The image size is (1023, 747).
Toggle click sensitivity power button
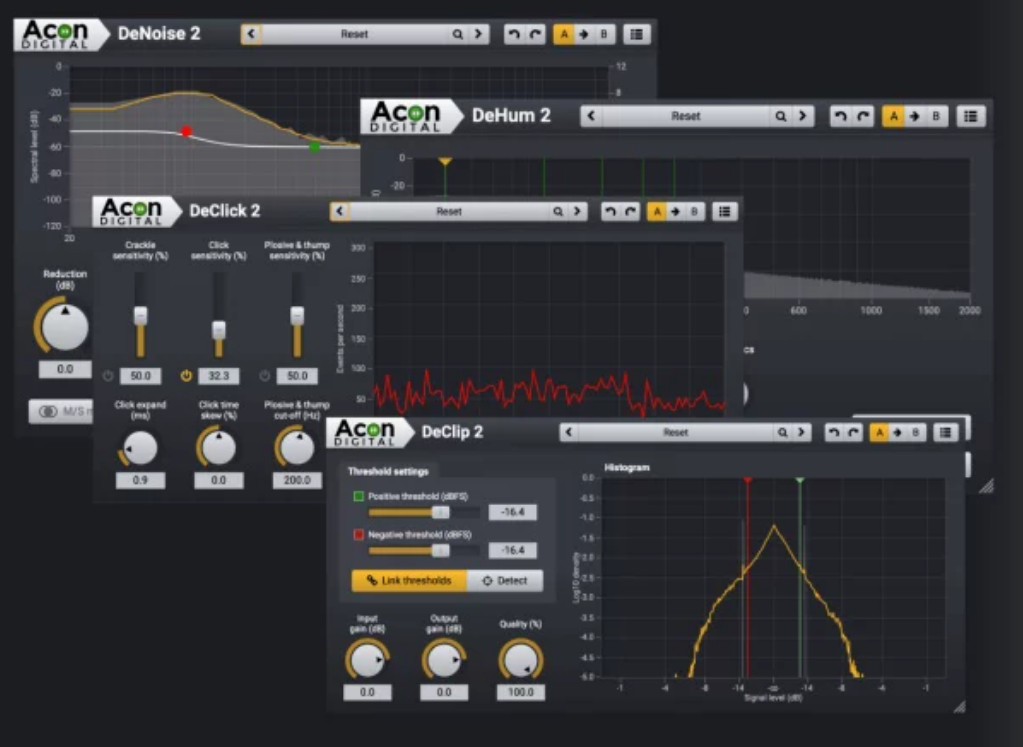(x=187, y=376)
